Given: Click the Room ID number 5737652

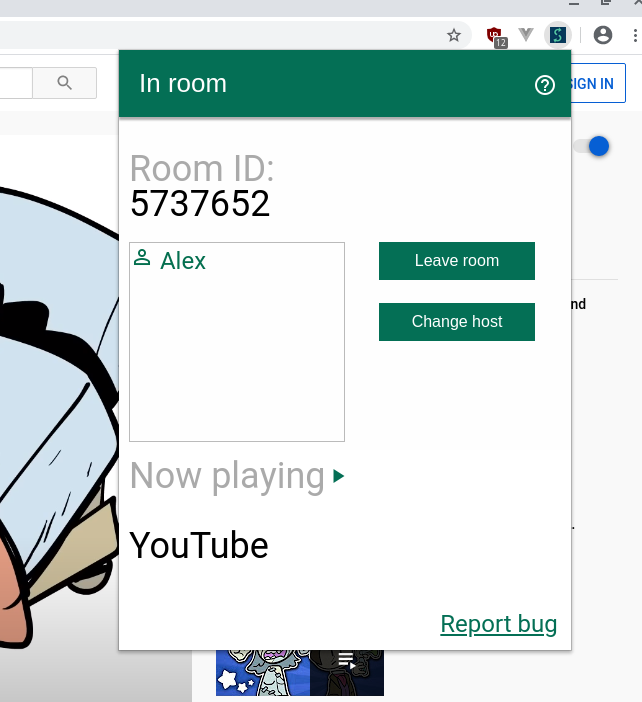Looking at the screenshot, I should pyautogui.click(x=200, y=204).
